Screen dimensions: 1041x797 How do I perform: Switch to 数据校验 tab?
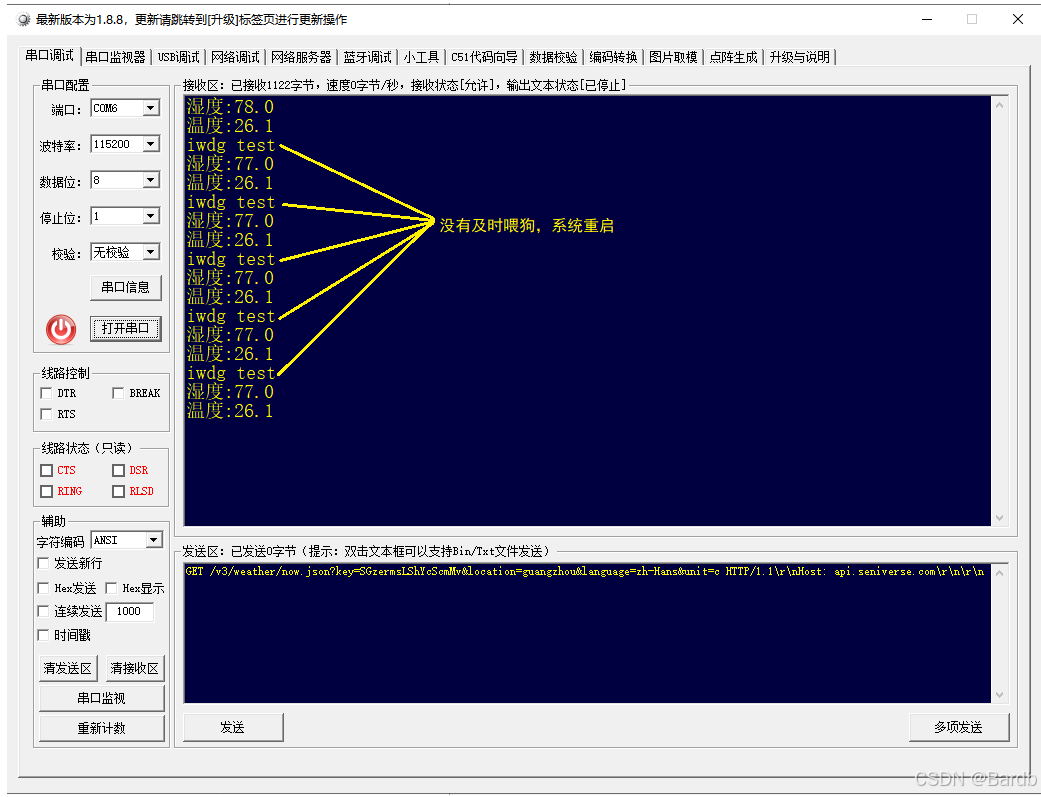553,57
